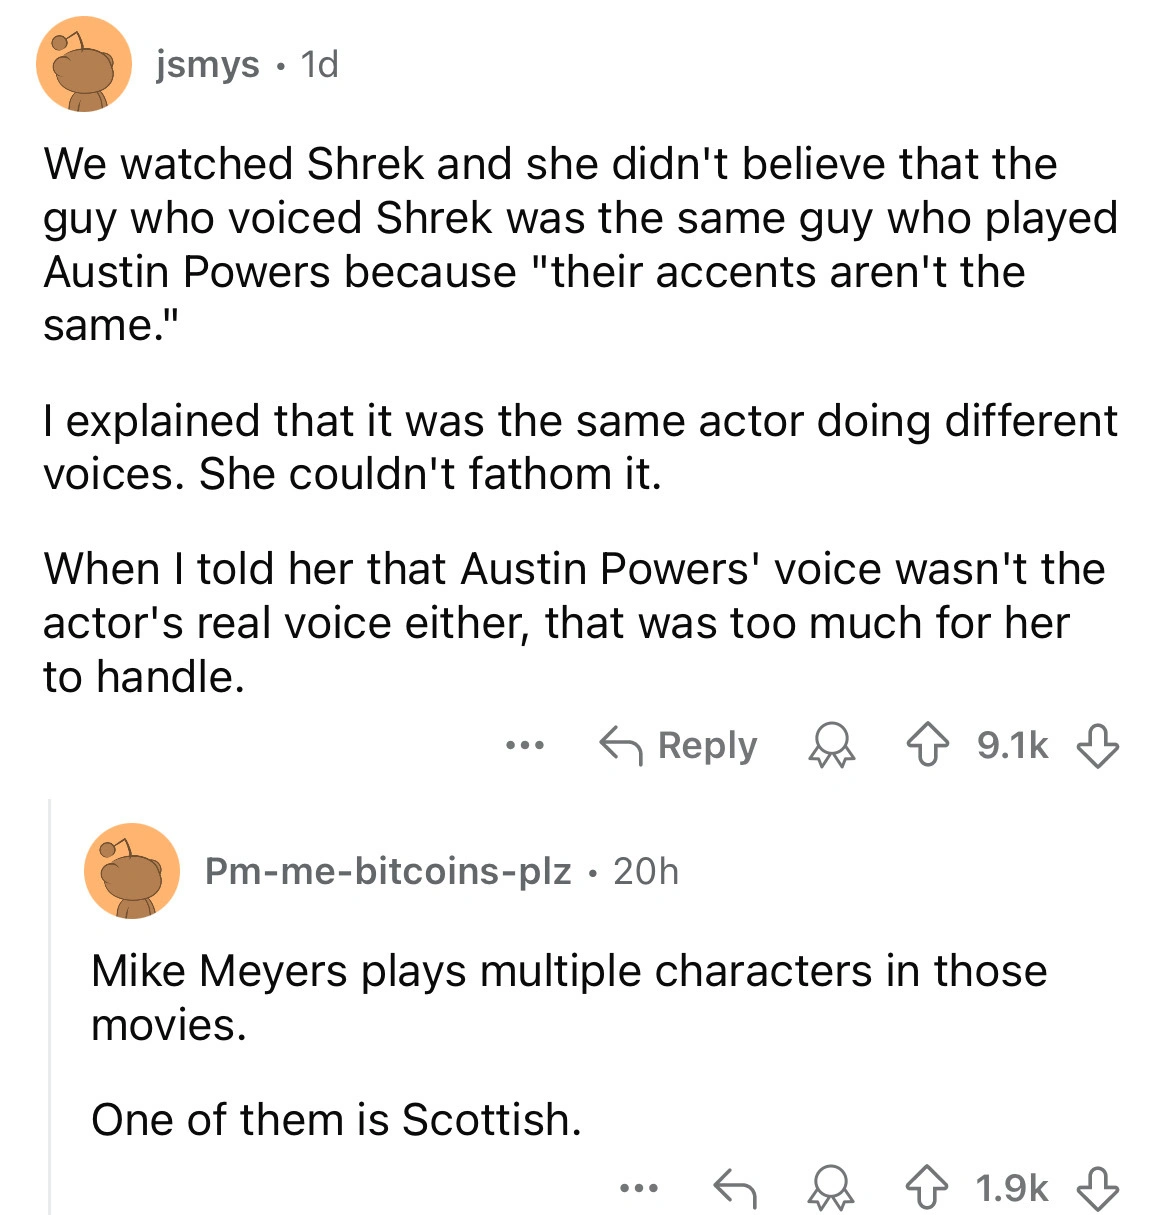Open the jsmys username profile link
Viewport: 1170px width, 1215px height.
tap(207, 65)
